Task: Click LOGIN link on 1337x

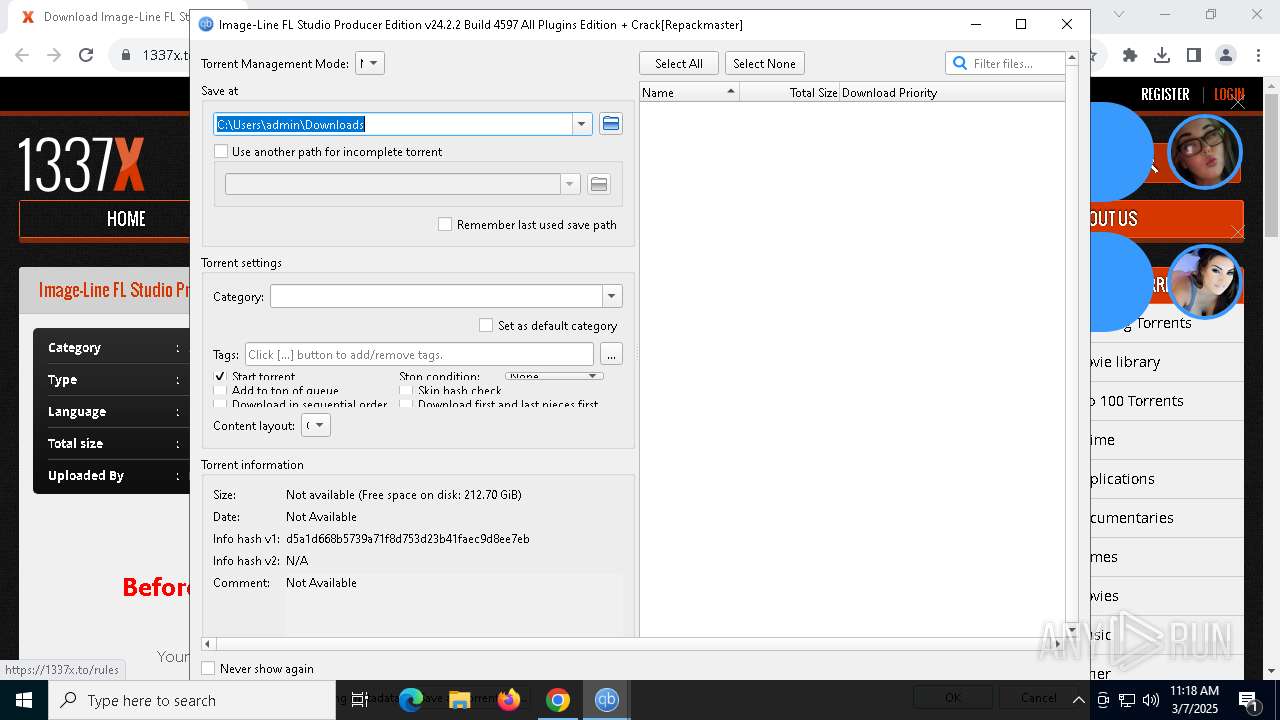Action: coord(1229,94)
